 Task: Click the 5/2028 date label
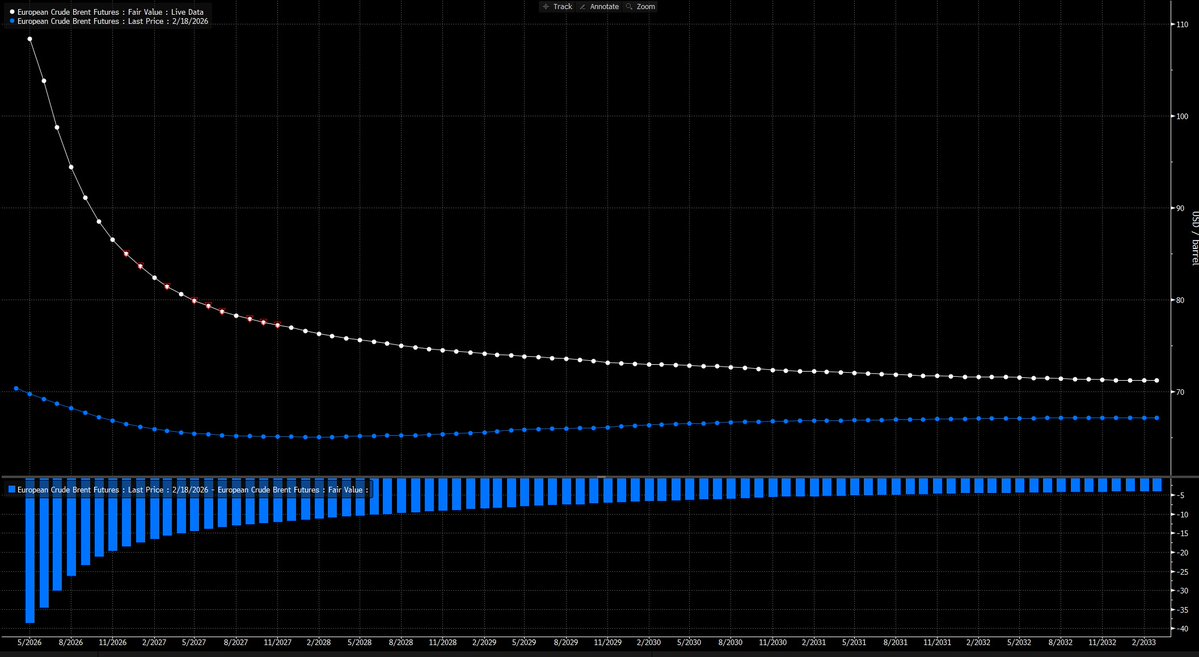pos(359,644)
